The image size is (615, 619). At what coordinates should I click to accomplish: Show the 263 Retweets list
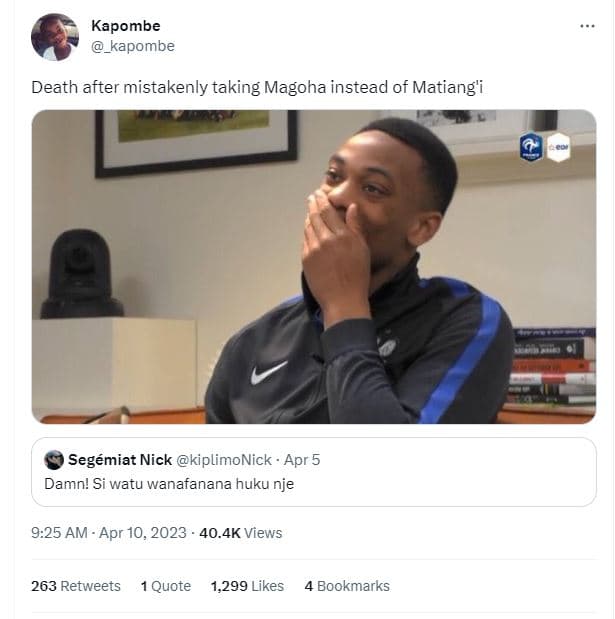(x=76, y=586)
